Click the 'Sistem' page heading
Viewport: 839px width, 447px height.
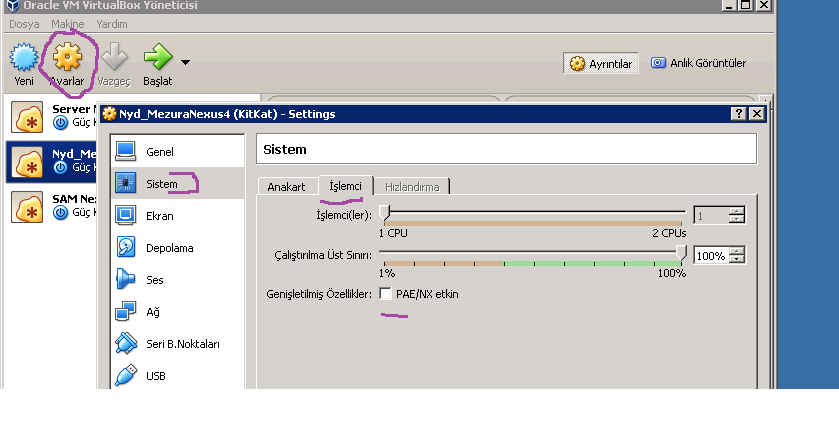pyautogui.click(x=285, y=149)
